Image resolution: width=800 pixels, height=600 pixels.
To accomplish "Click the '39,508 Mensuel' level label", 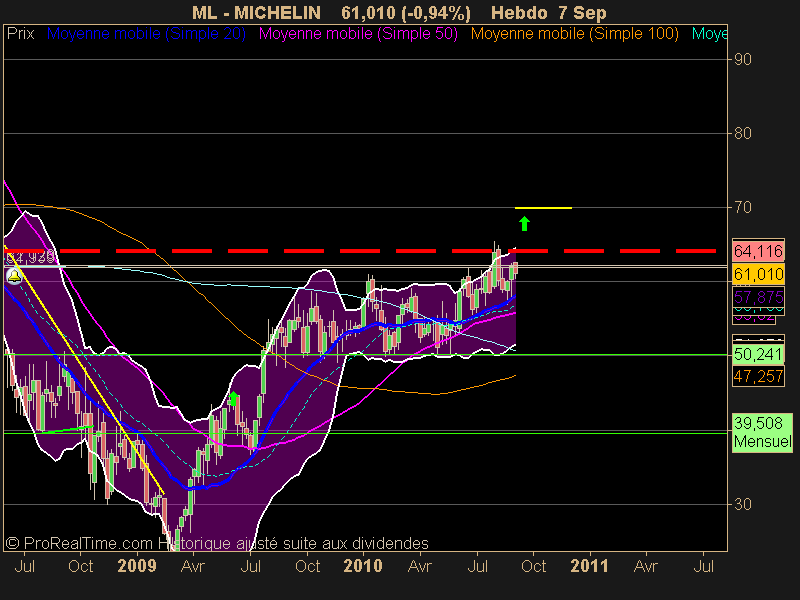I will pyautogui.click(x=762, y=432).
